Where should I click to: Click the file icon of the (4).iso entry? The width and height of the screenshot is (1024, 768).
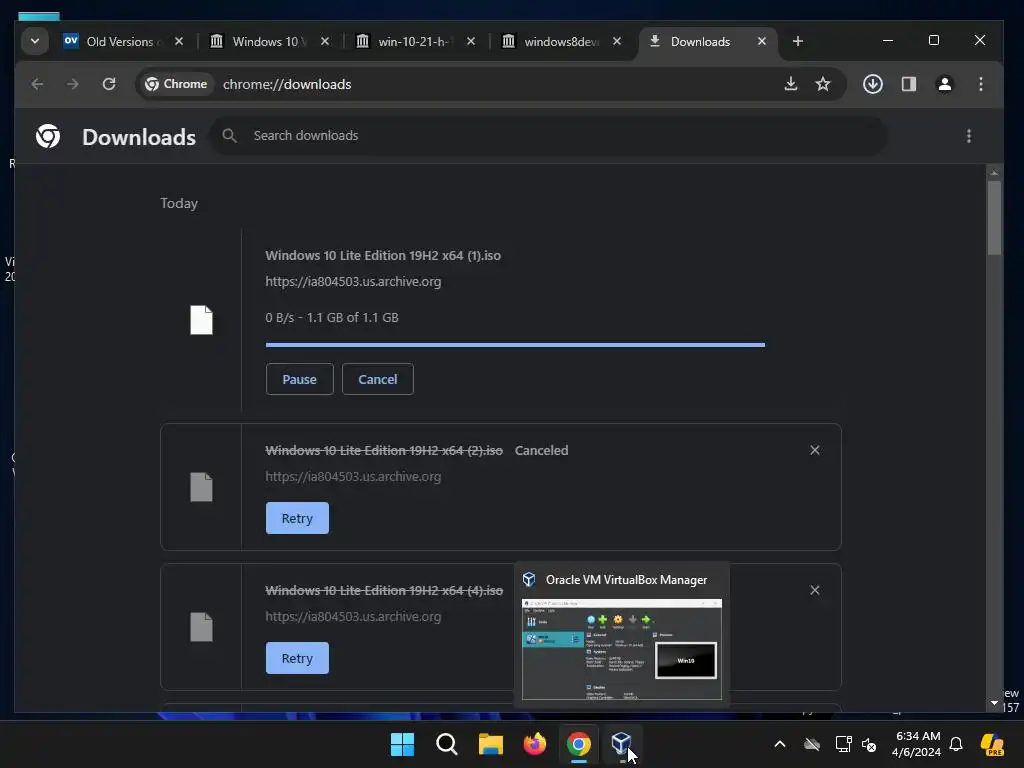(x=201, y=627)
